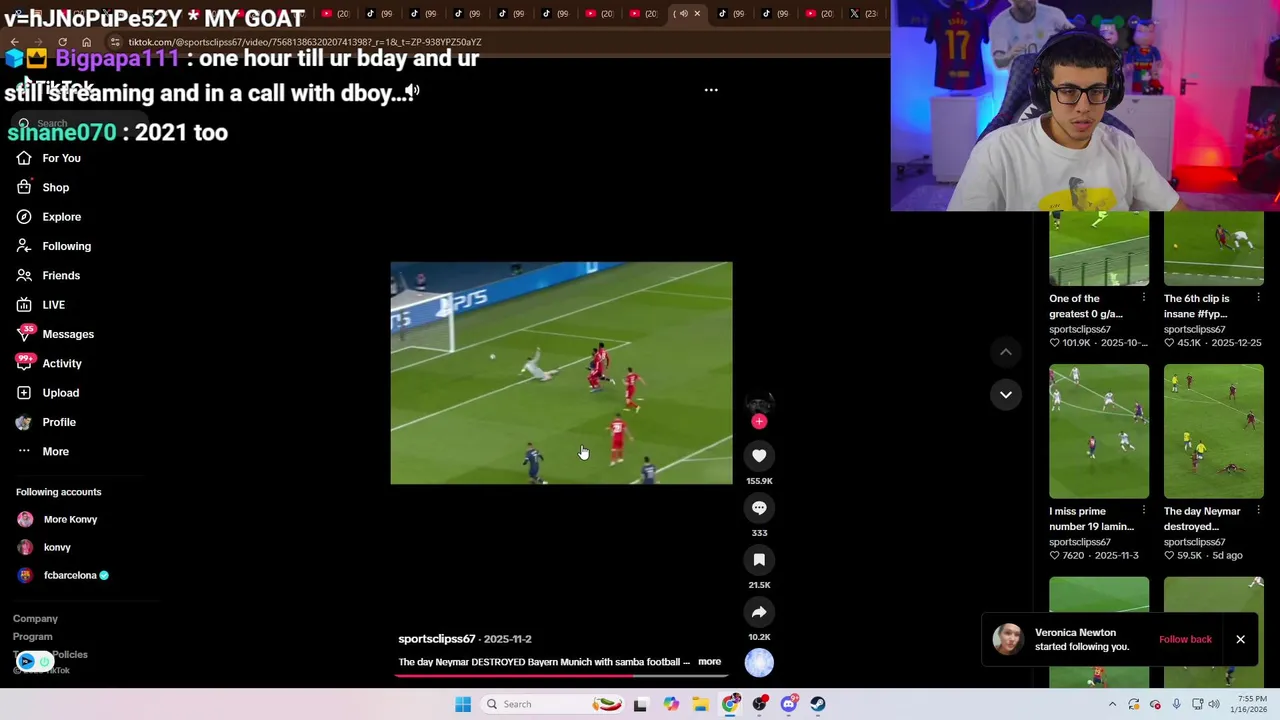Screen dimensions: 1280x720
Task: Open options for 'The 6th clip is insane' video
Action: point(1258,298)
